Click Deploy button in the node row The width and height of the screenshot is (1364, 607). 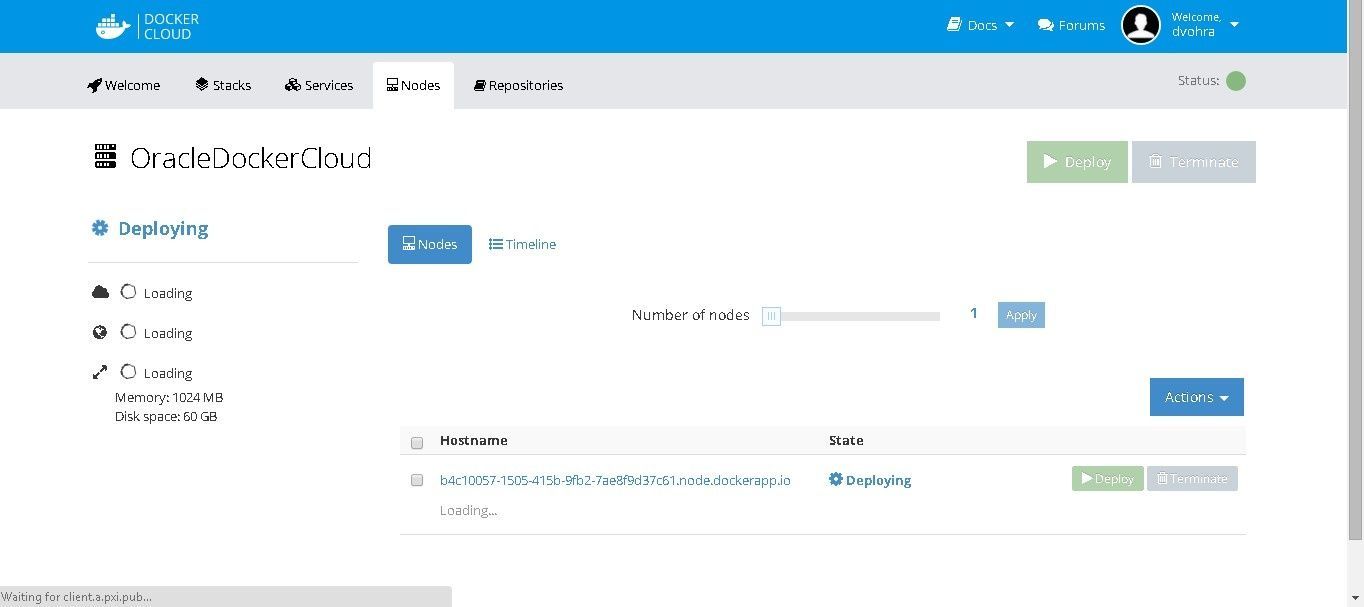click(1107, 479)
